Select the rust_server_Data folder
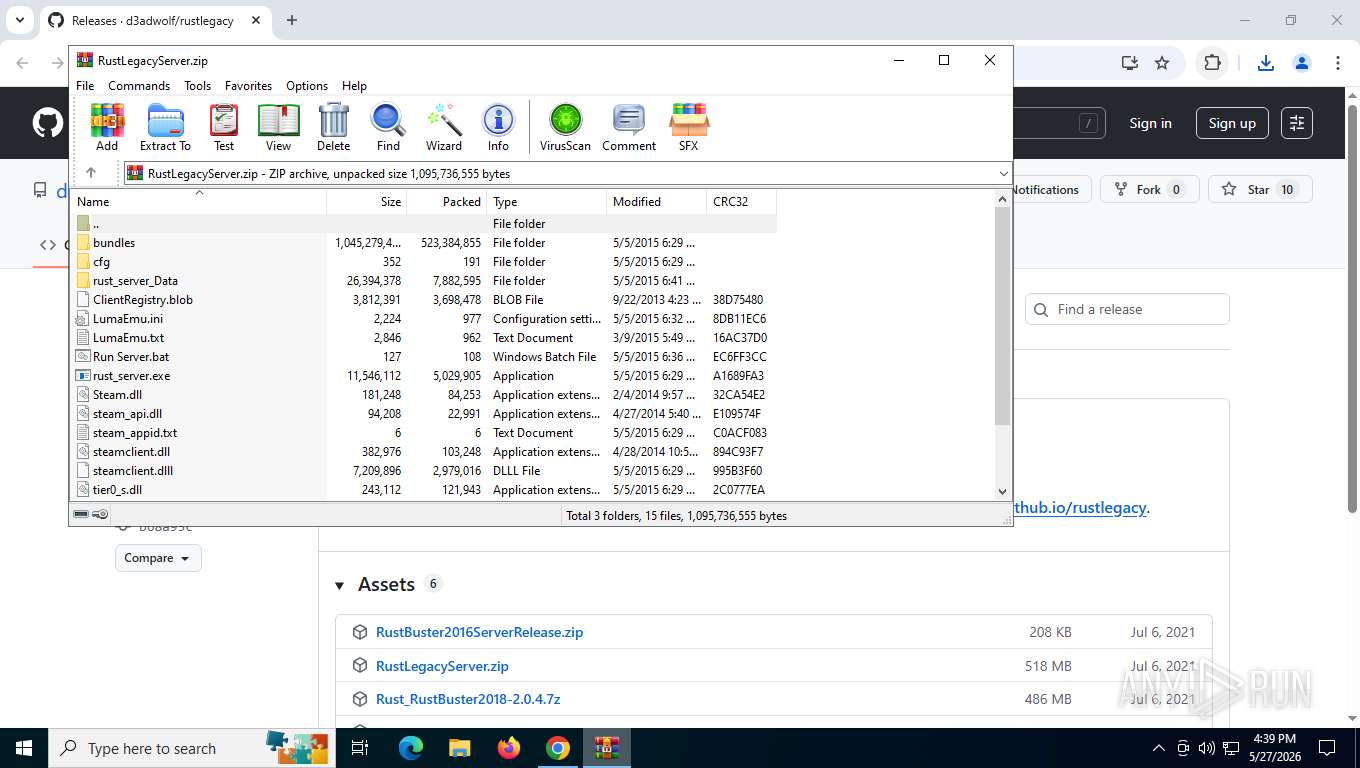Viewport: 1360px width, 768px height. [x=424, y=281]
